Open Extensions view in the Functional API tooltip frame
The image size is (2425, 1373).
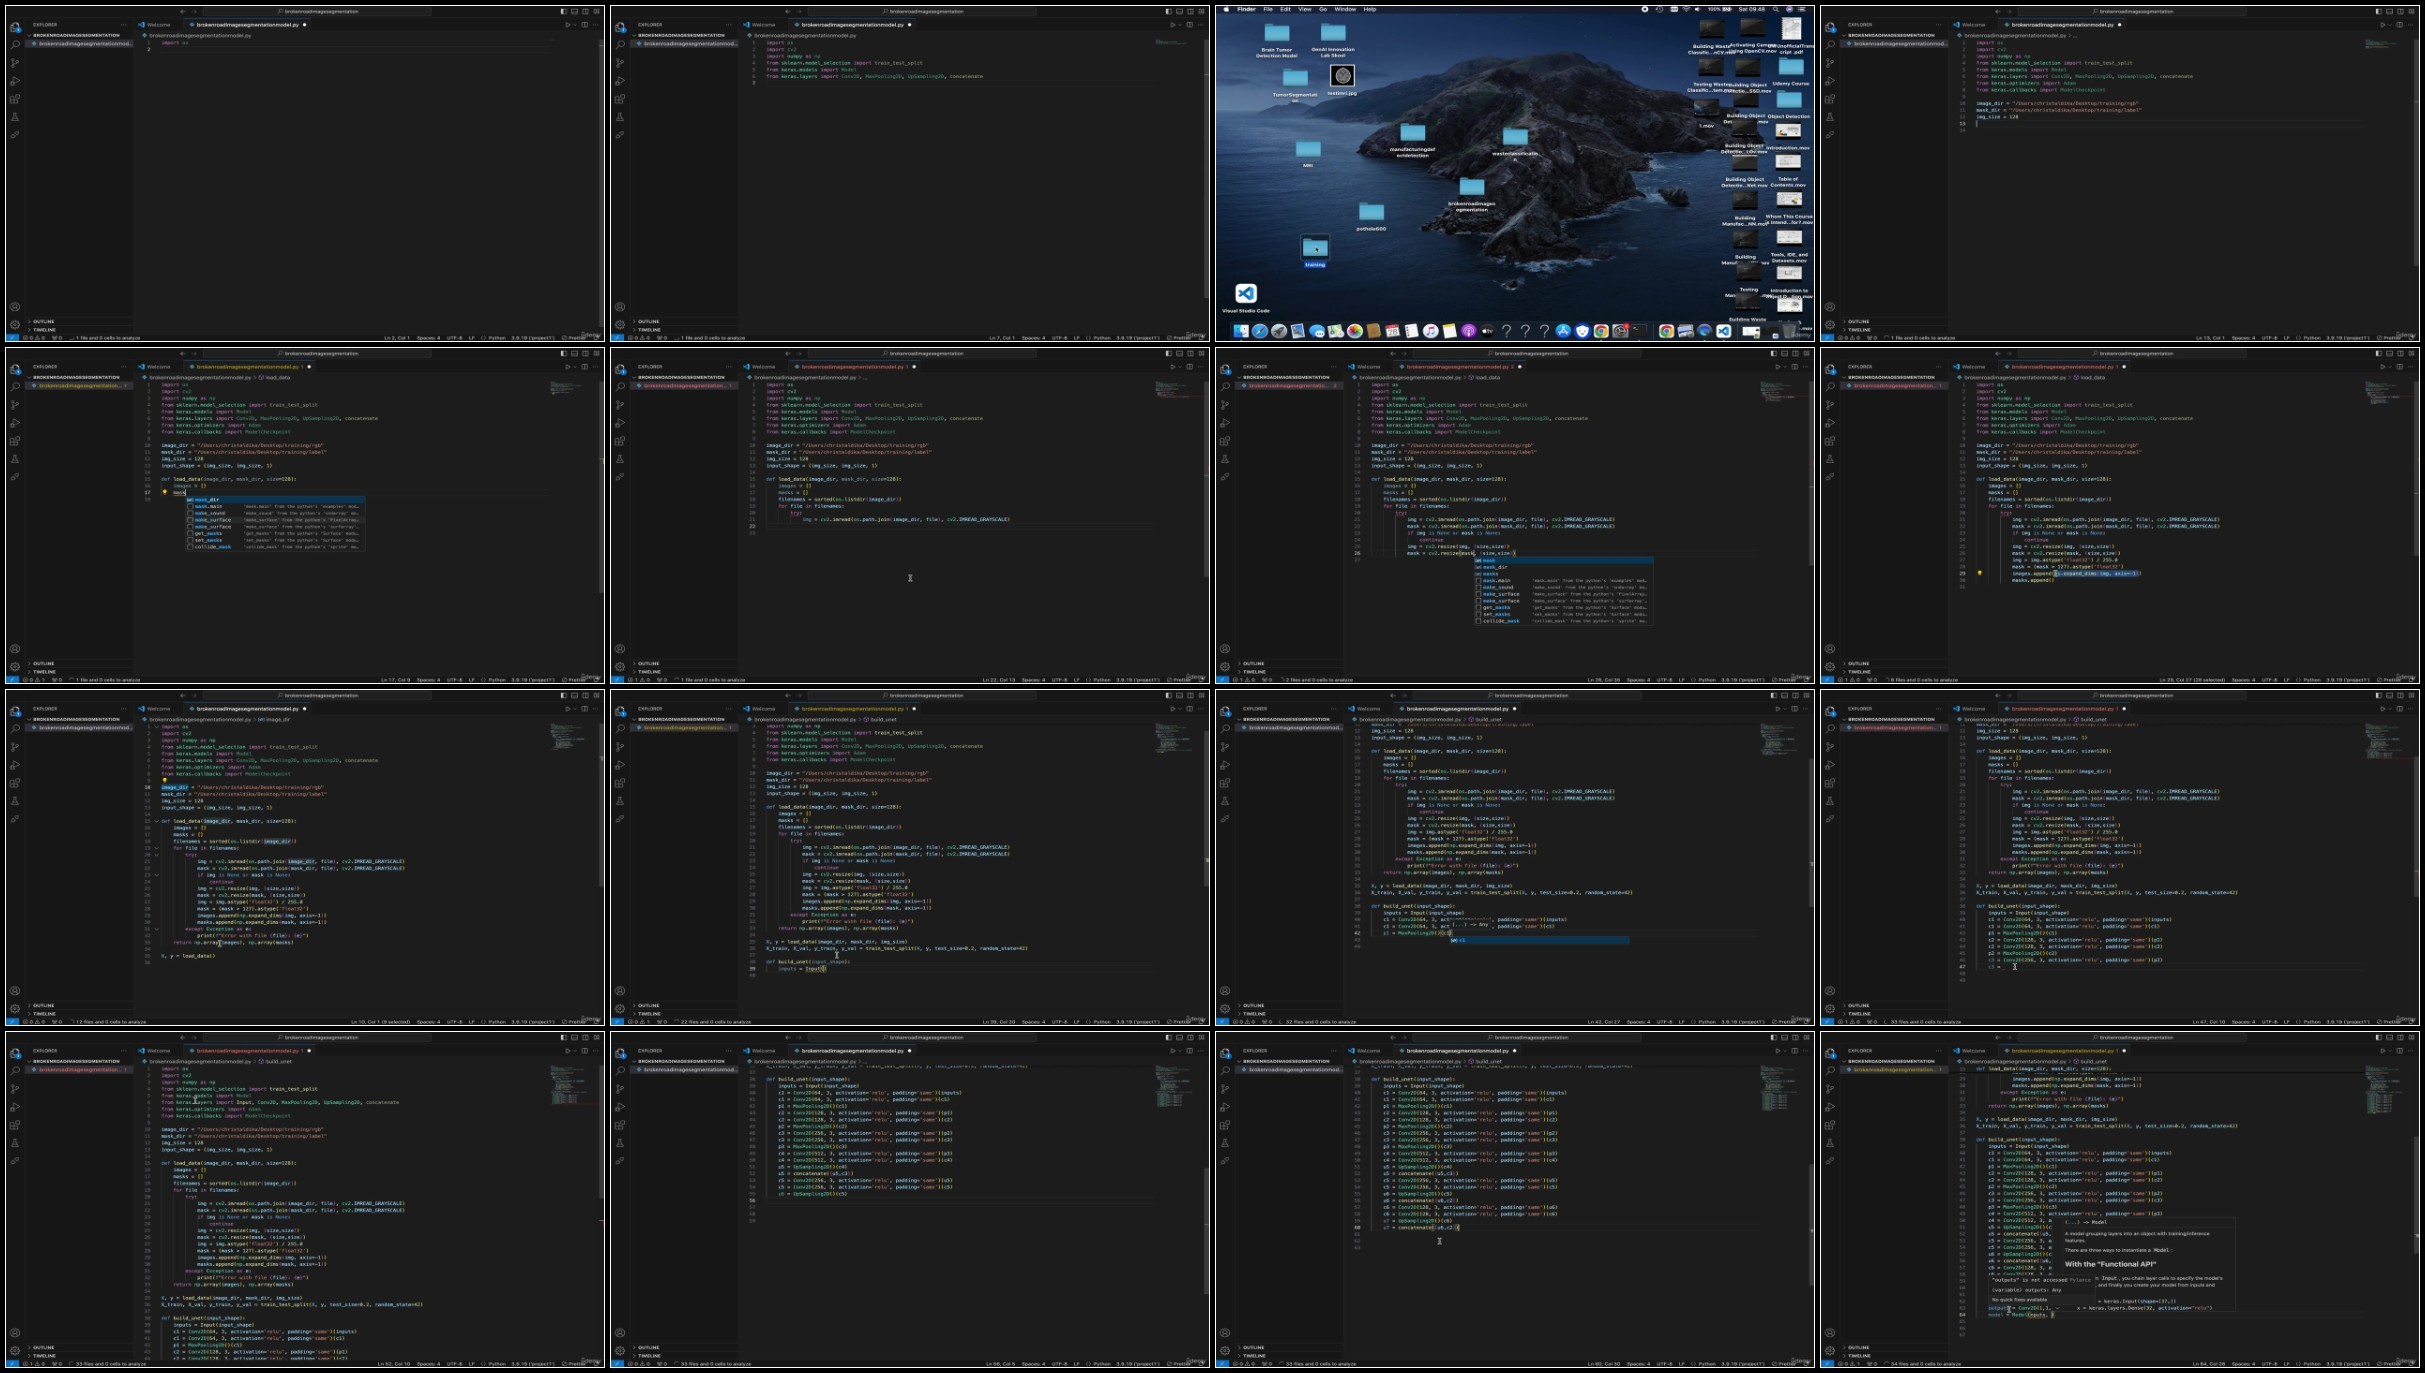pyautogui.click(x=1831, y=1124)
